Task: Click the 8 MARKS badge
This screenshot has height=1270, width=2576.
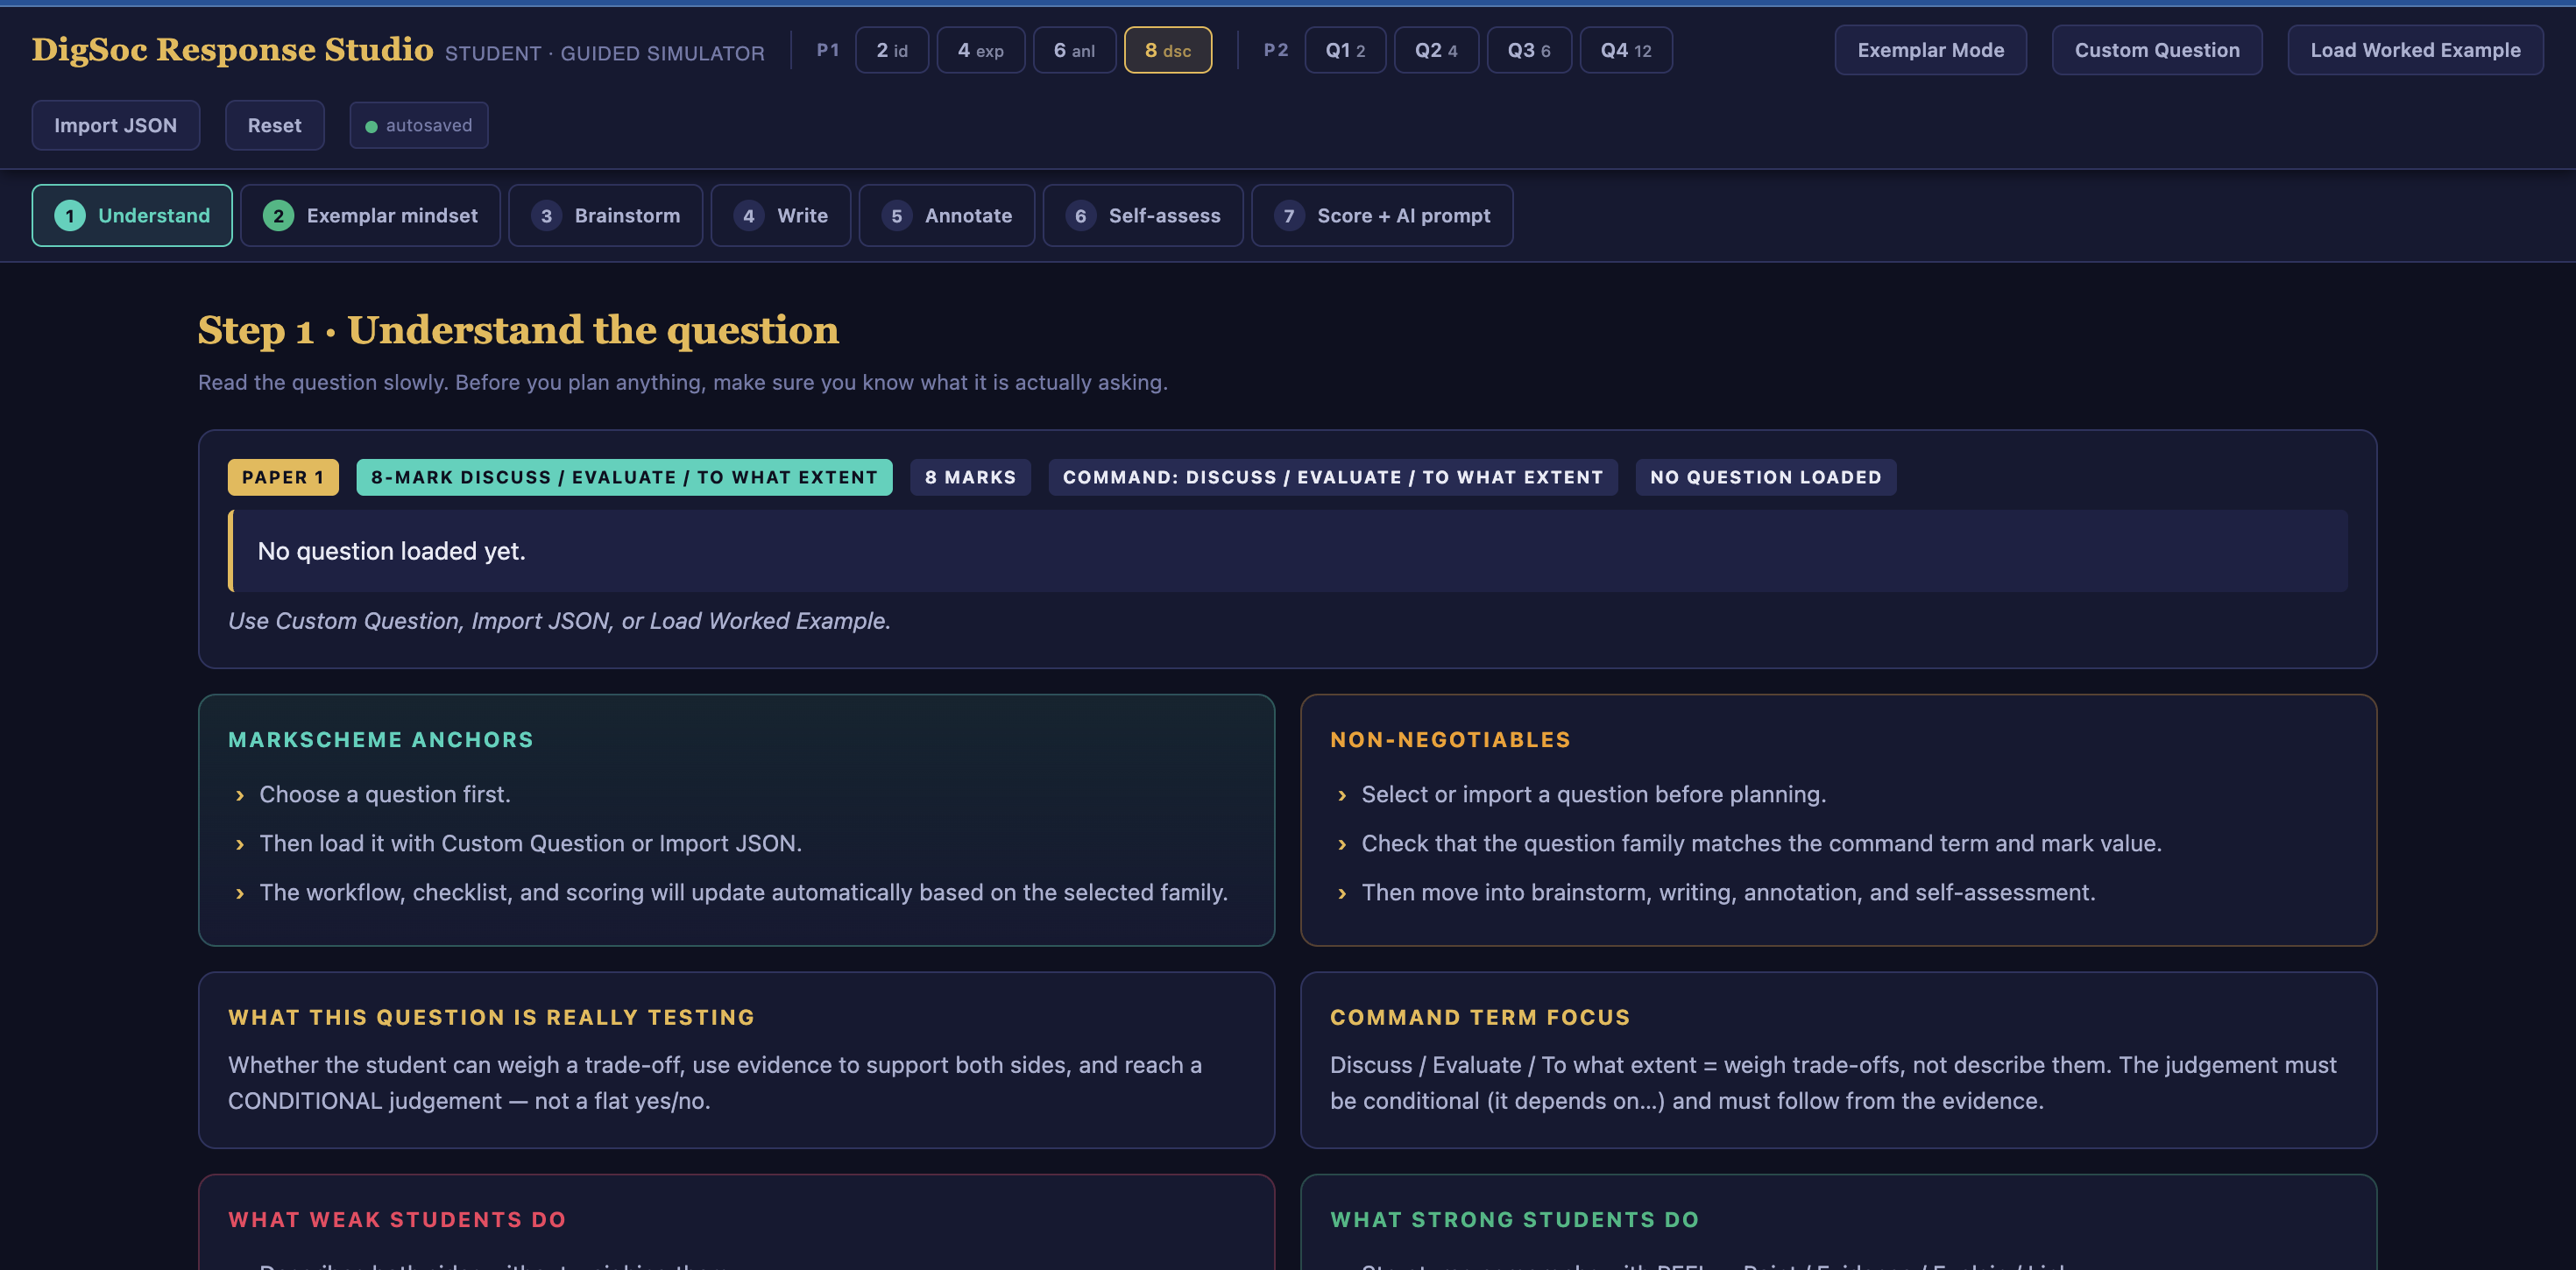Action: 970,477
